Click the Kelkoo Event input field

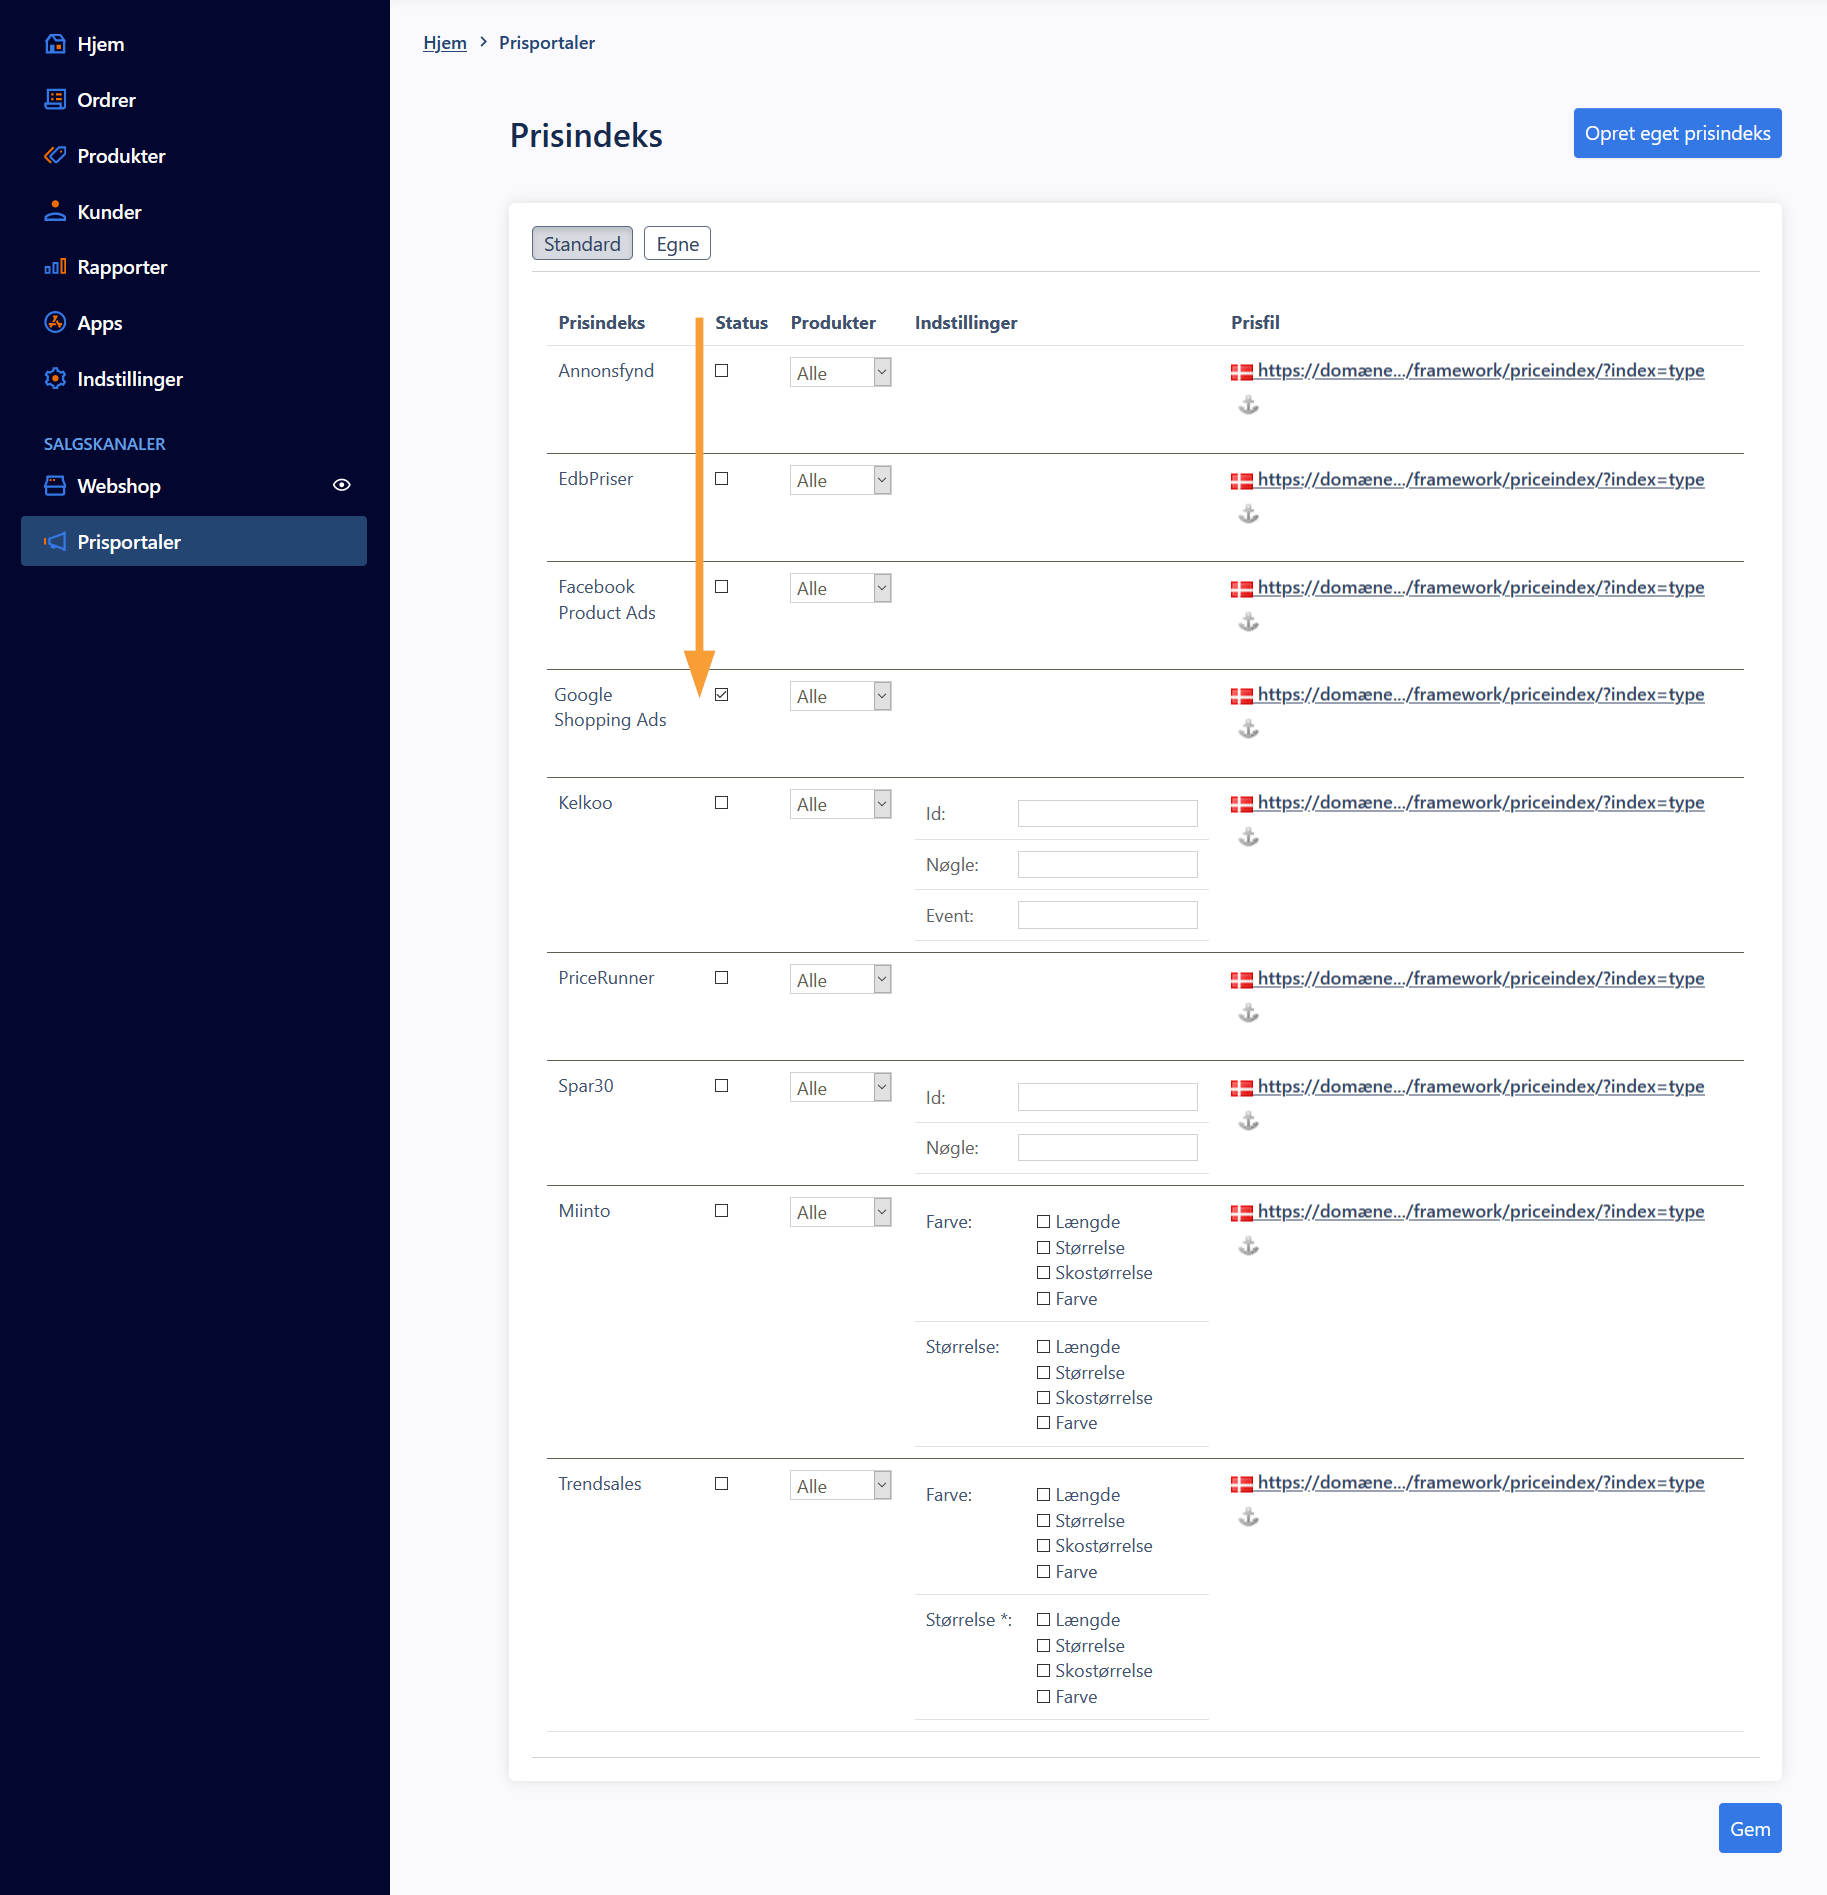tap(1108, 915)
